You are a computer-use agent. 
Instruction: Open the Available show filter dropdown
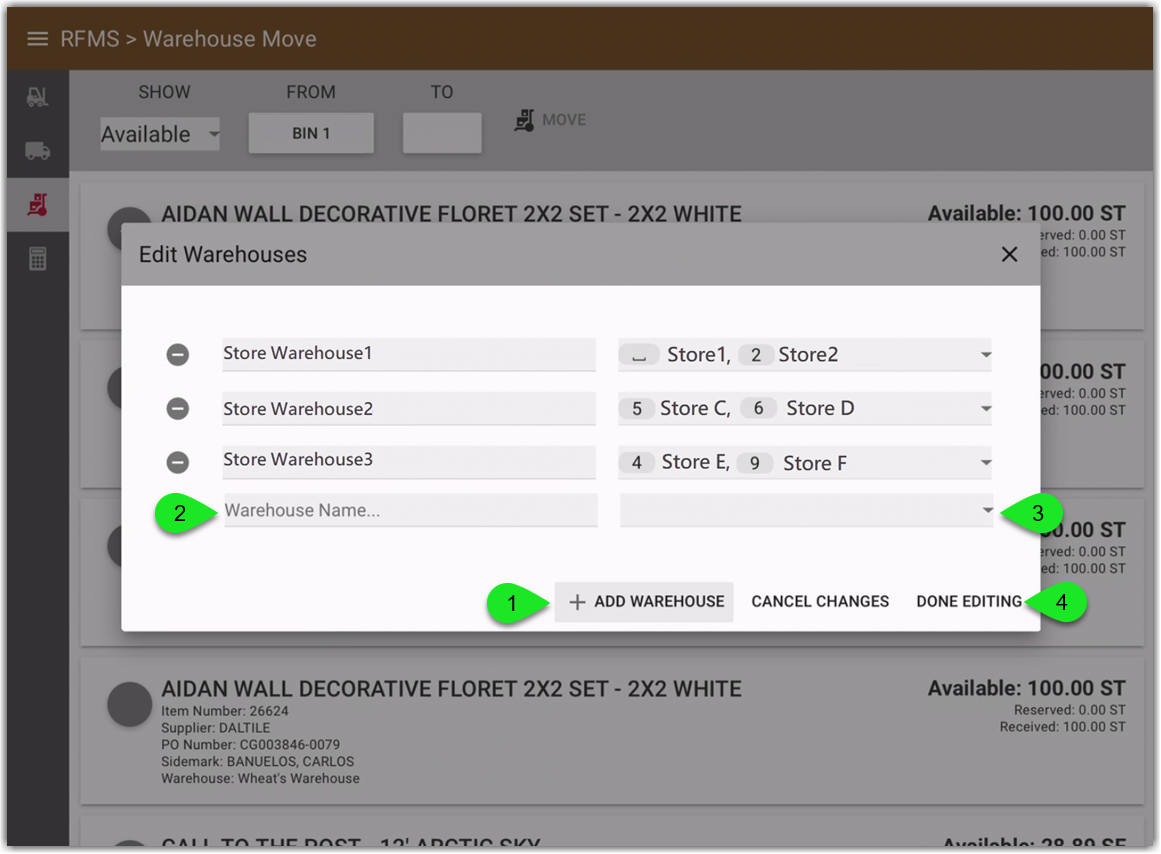point(159,133)
